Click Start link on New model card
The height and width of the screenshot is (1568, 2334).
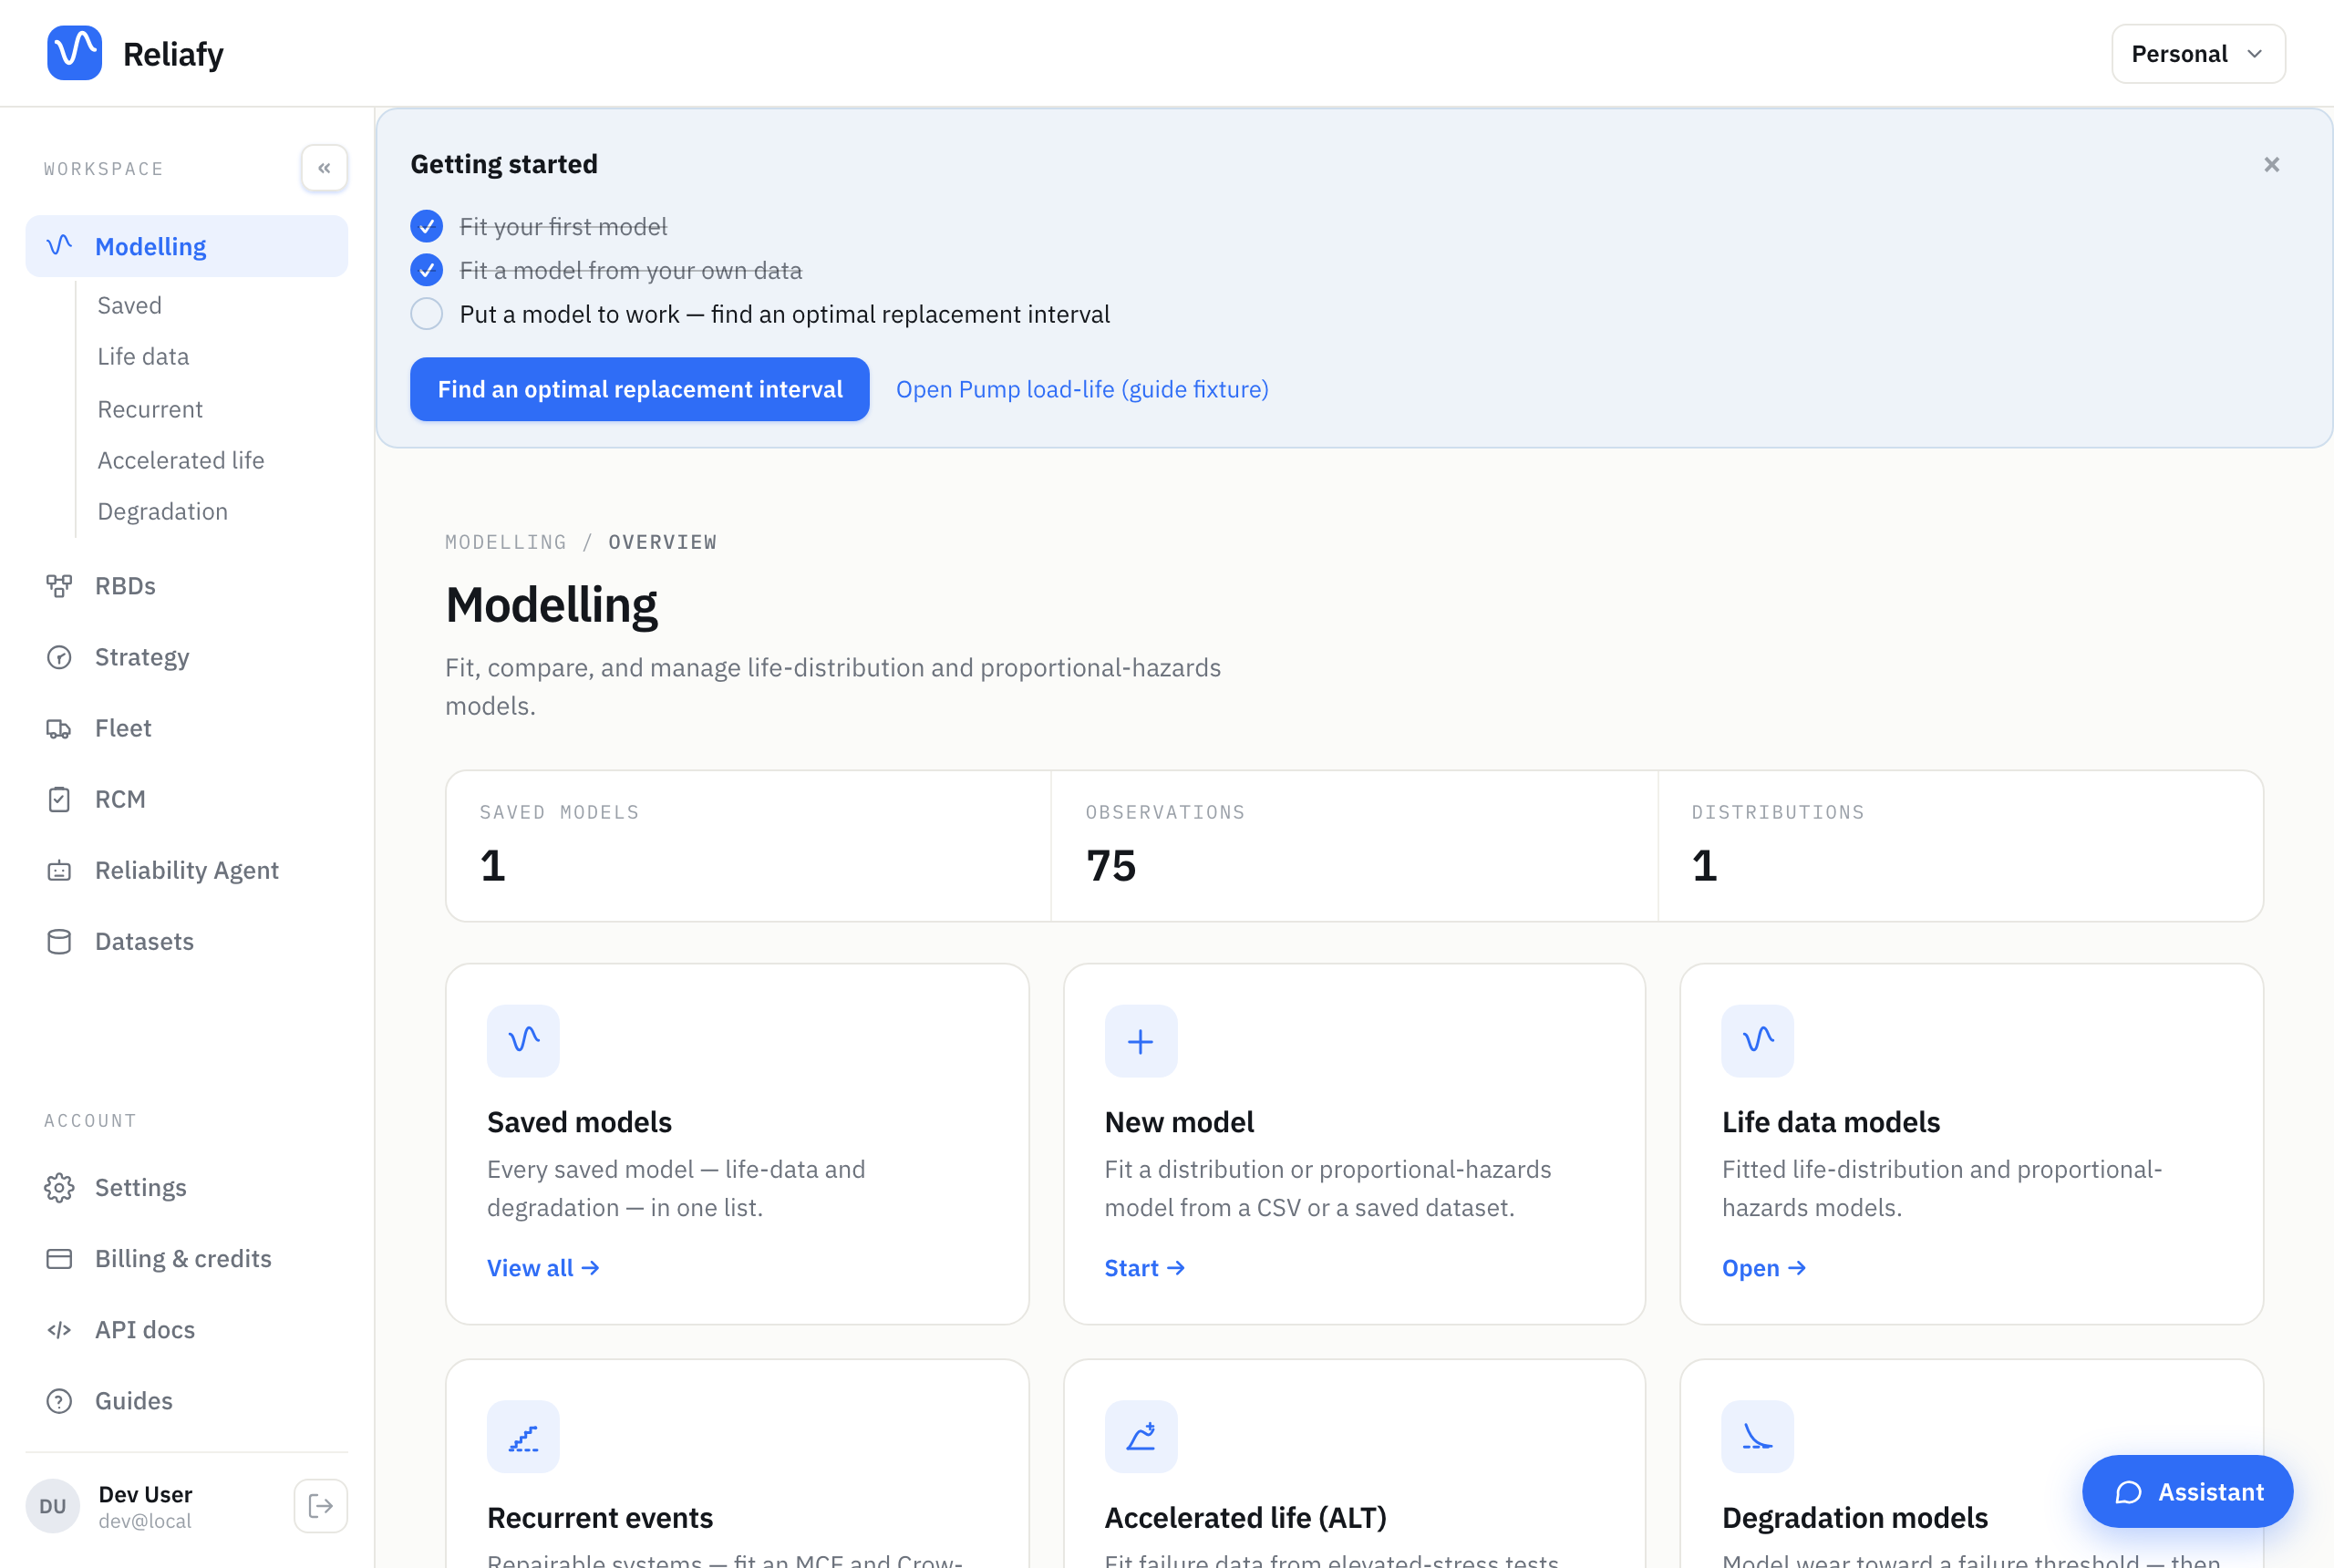point(1144,1268)
